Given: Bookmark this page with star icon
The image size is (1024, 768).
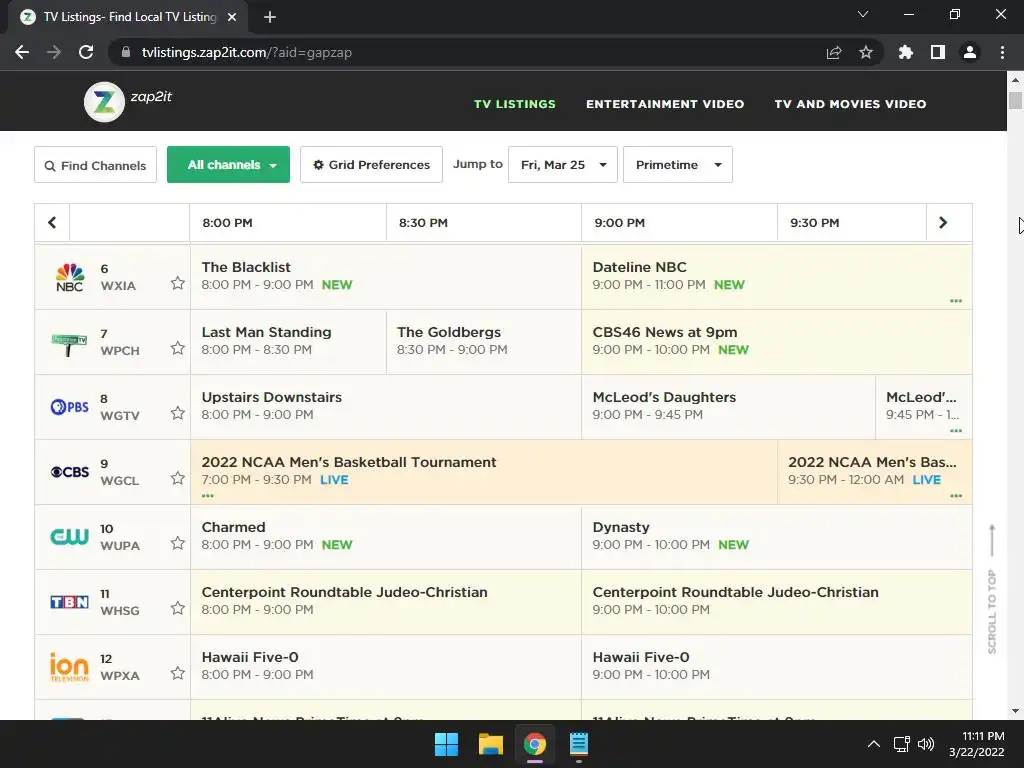Looking at the screenshot, I should 866,52.
